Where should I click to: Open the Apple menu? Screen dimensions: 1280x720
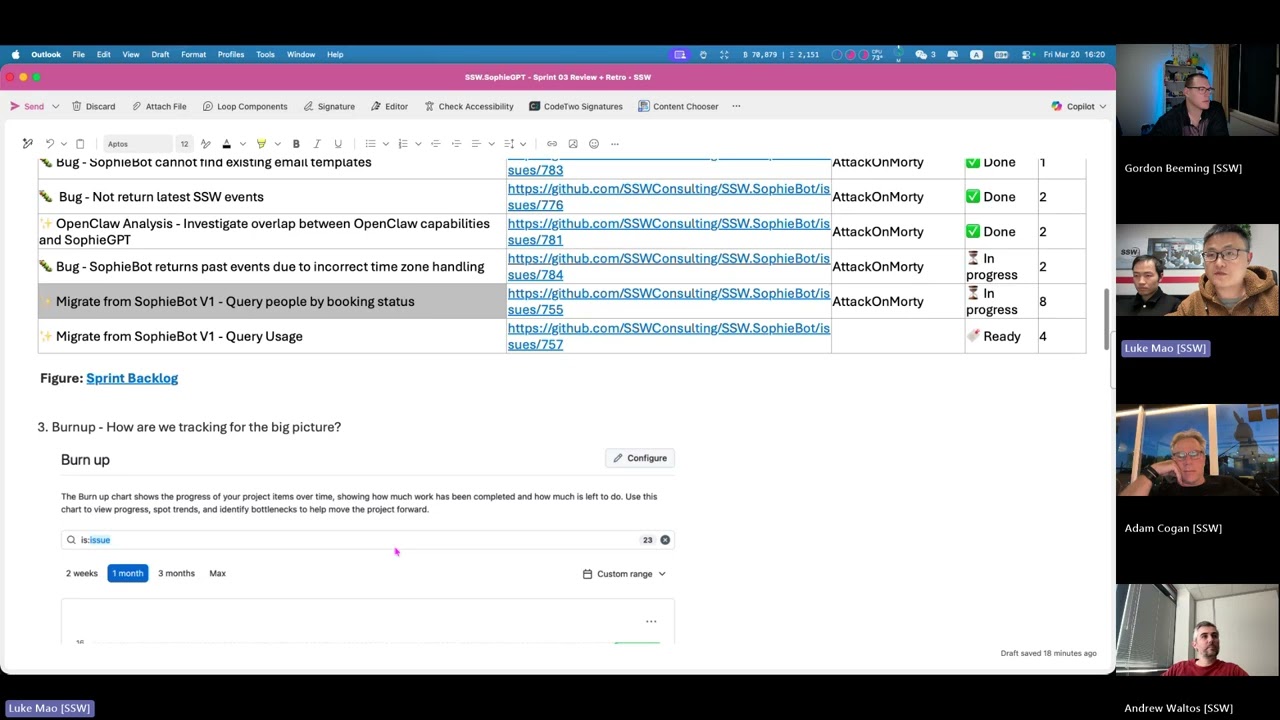[x=15, y=55]
